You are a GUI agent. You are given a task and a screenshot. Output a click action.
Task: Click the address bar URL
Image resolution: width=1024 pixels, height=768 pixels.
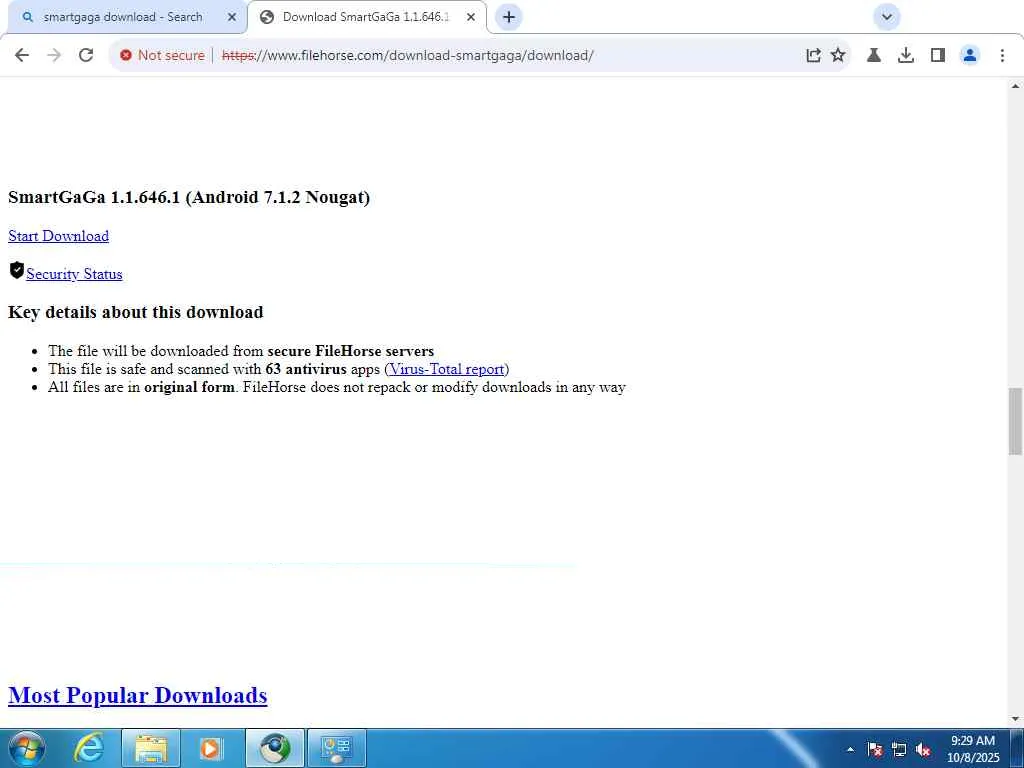(x=408, y=56)
